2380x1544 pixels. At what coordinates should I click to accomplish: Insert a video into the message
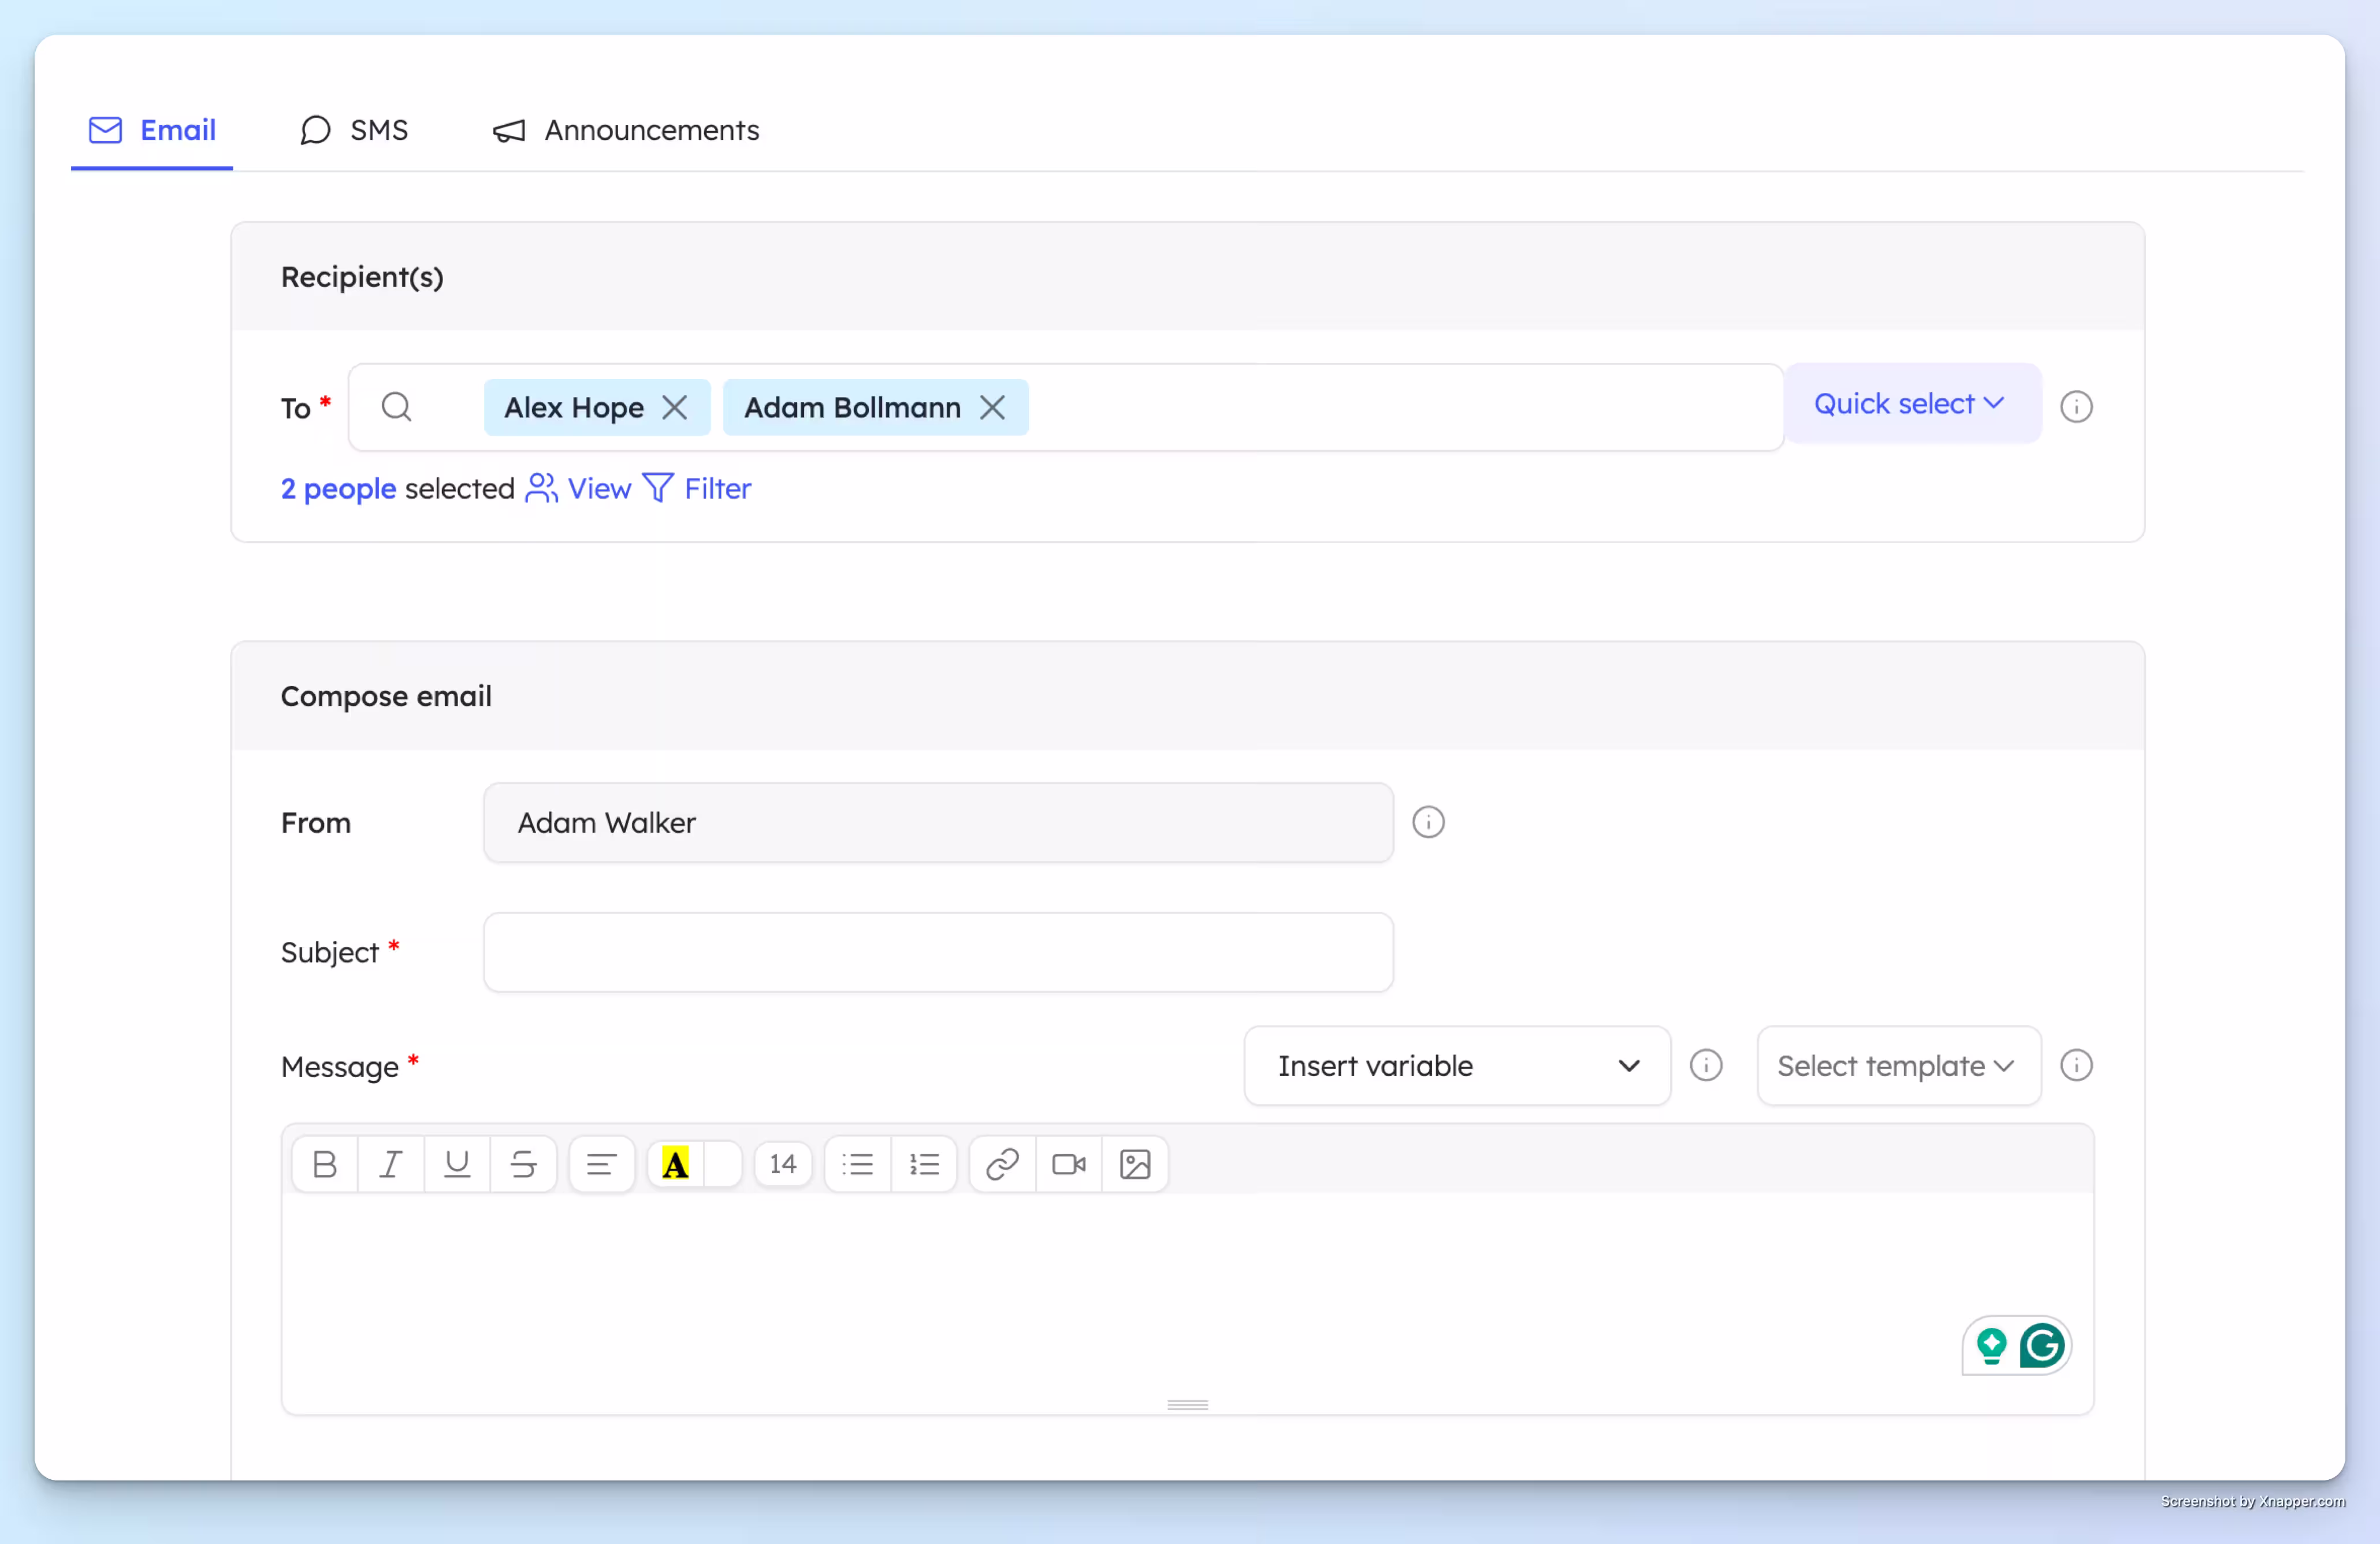click(x=1068, y=1164)
